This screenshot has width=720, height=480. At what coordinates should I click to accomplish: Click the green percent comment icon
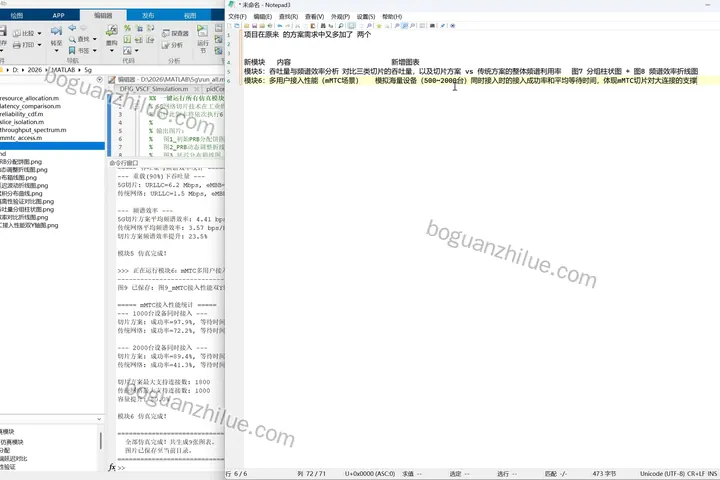(127, 28)
